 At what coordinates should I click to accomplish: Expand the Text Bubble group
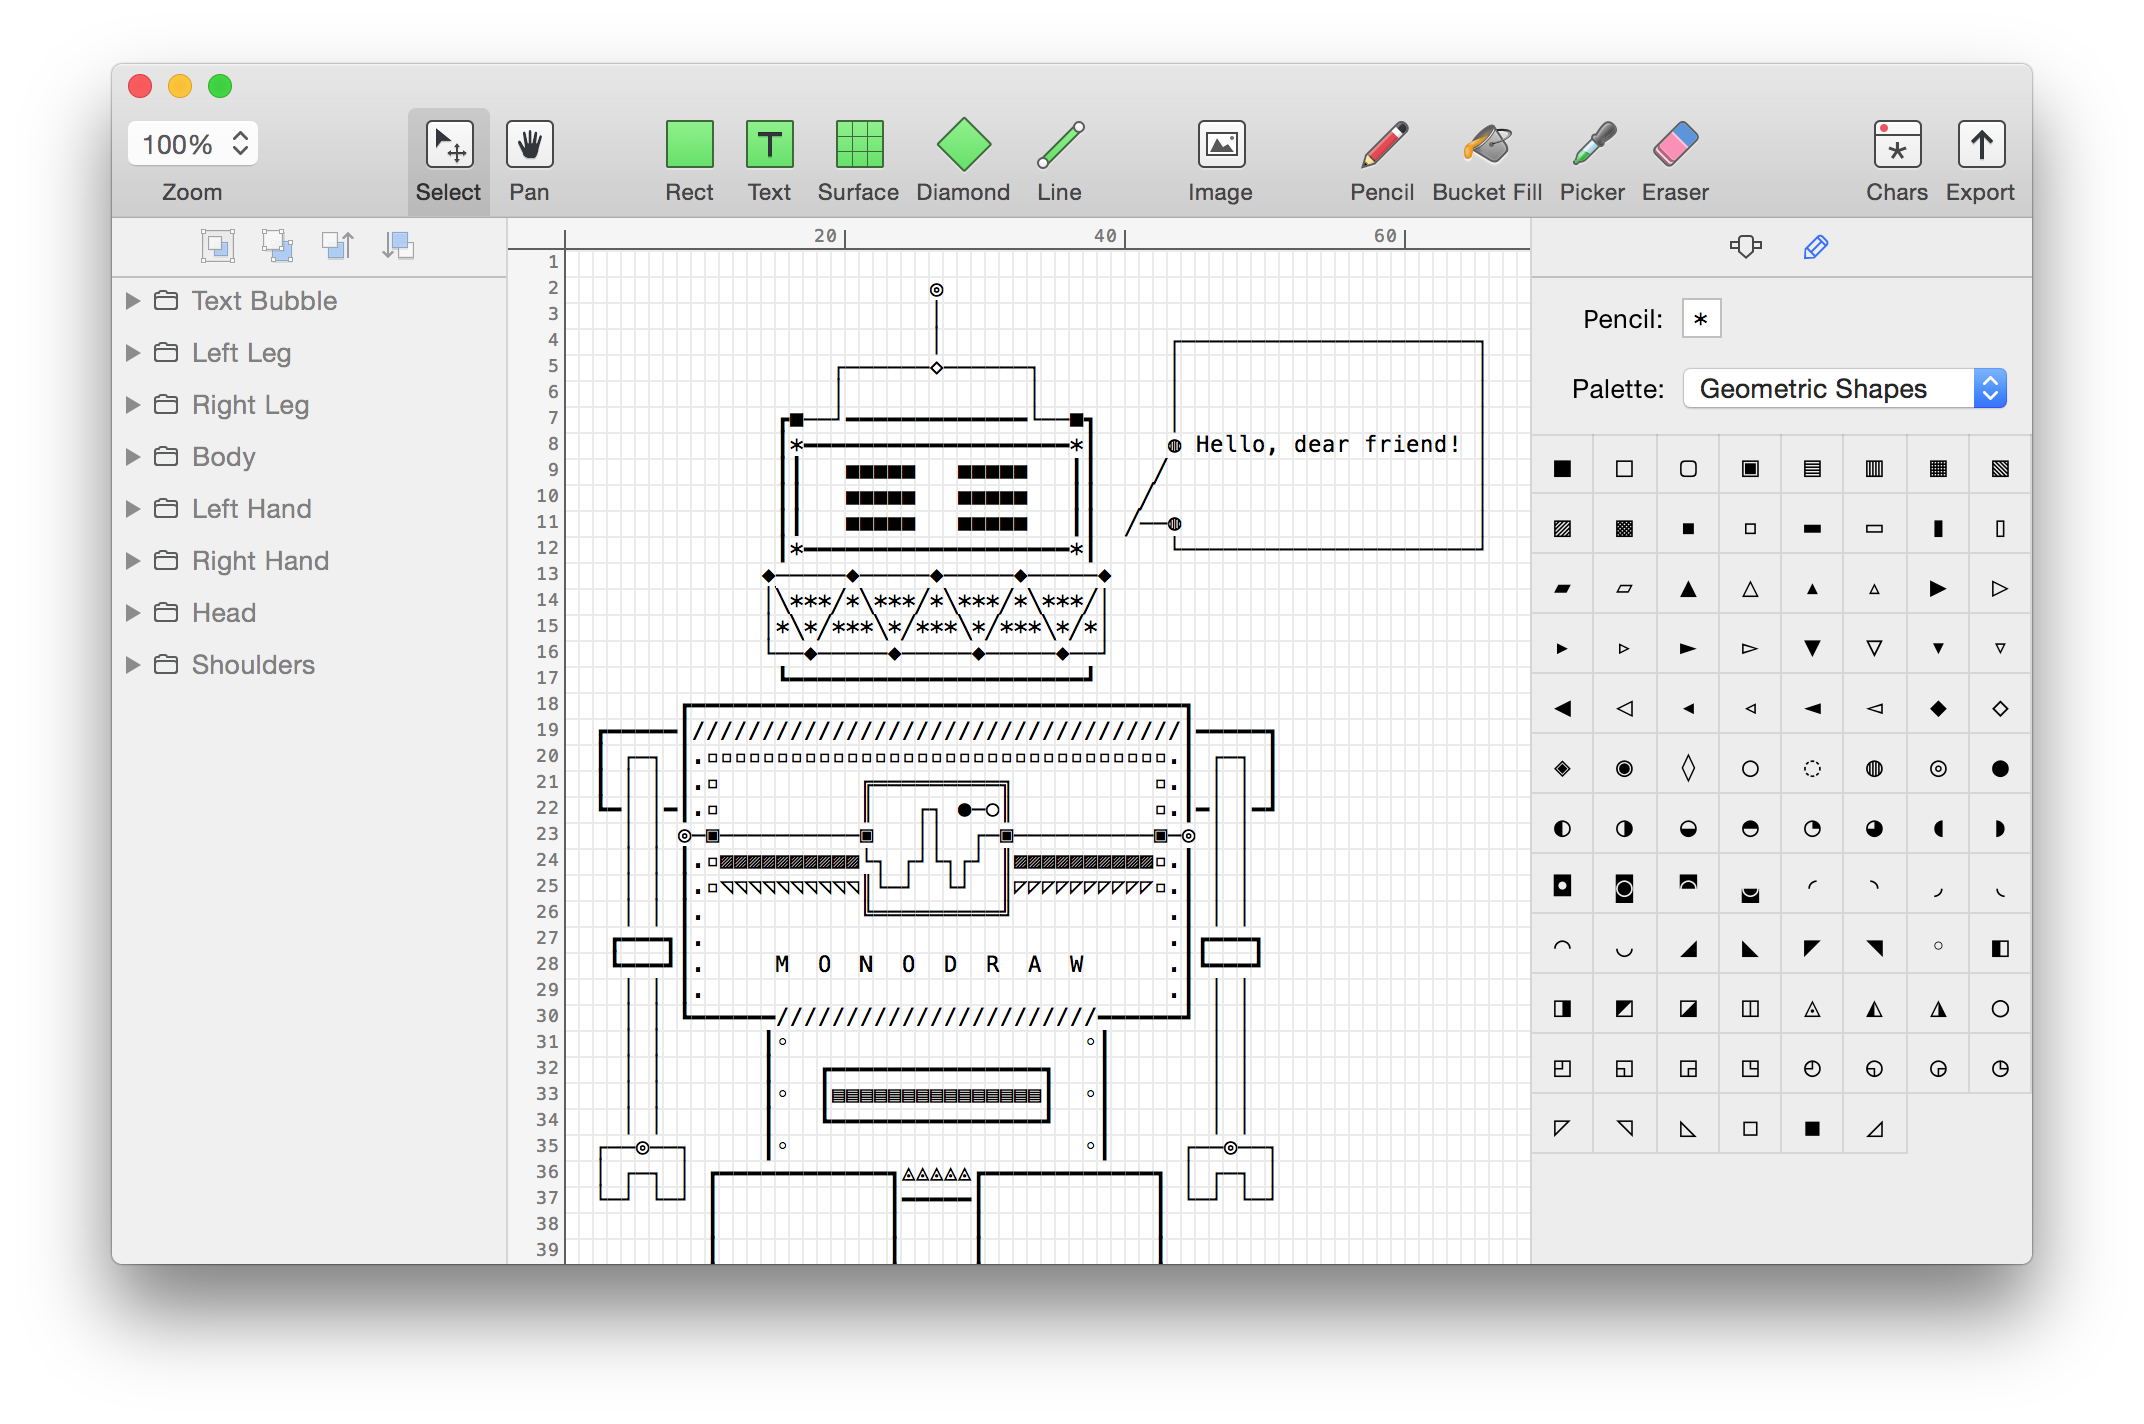coord(133,300)
